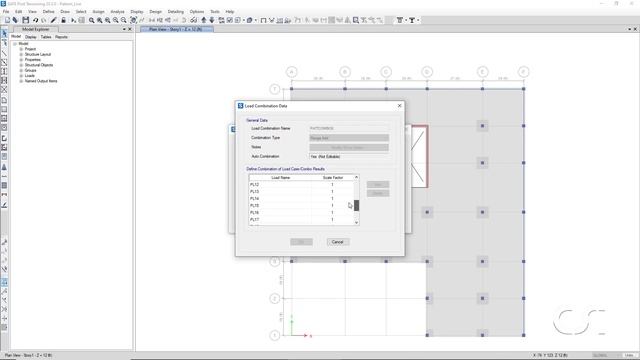Close the Load Combination Data dialog

[400, 106]
